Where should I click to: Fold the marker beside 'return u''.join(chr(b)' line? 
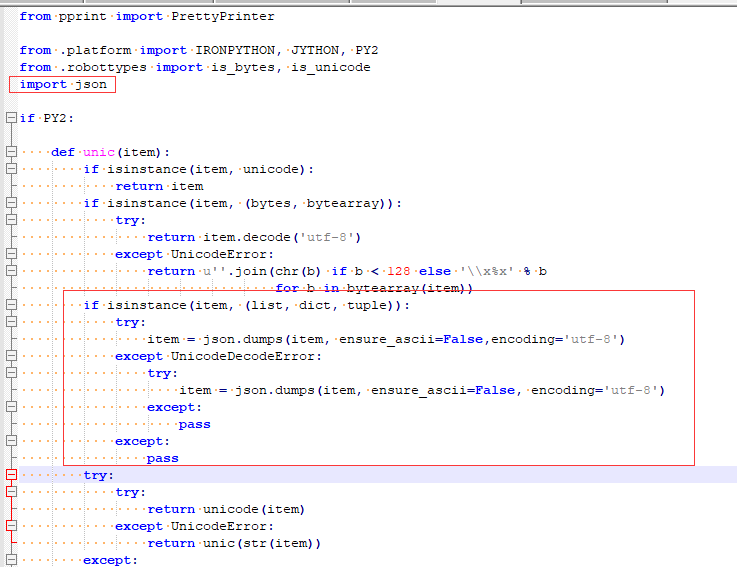pyautogui.click(x=11, y=271)
